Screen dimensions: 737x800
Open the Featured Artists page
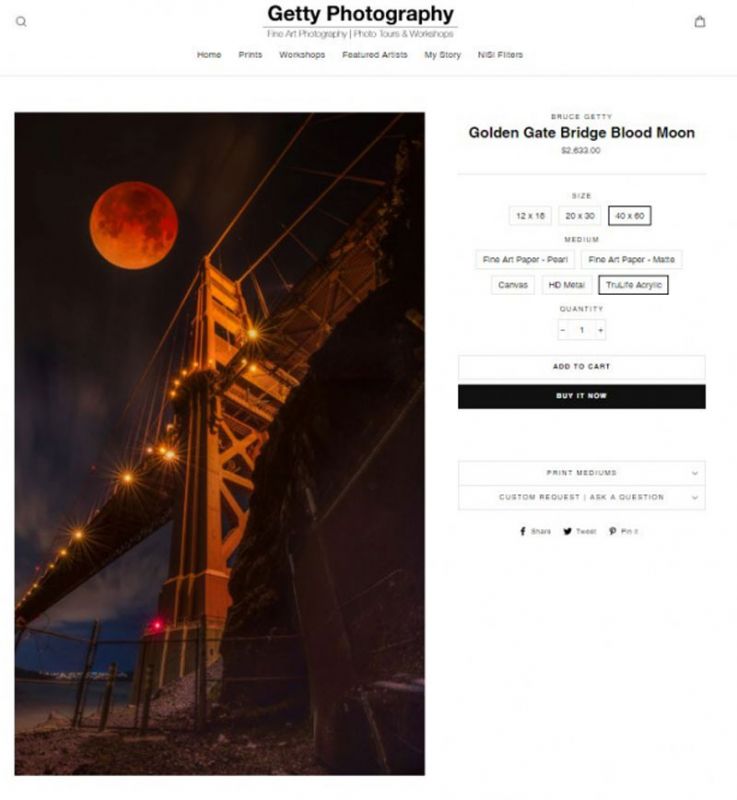point(375,55)
